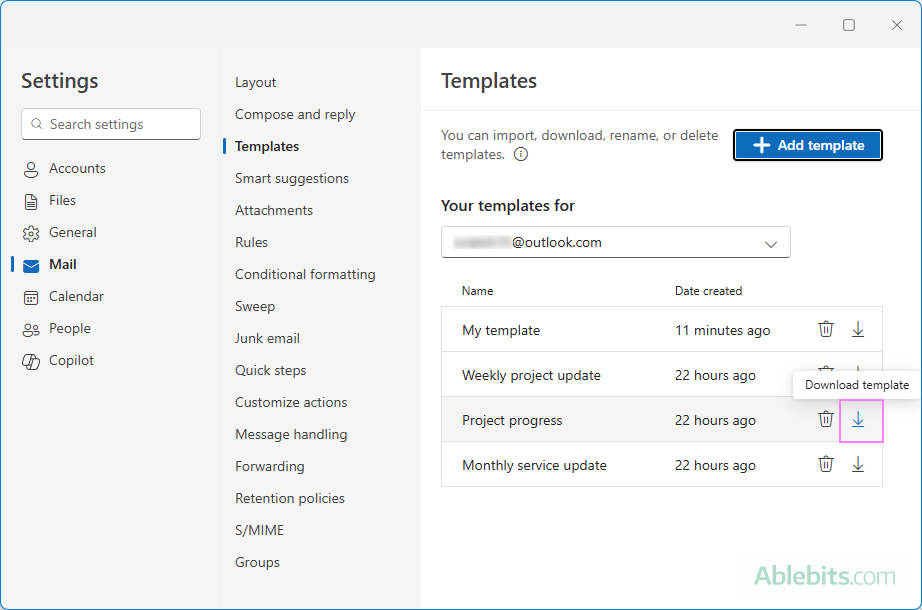Download the Project progress template
This screenshot has height=610, width=922.
858,420
